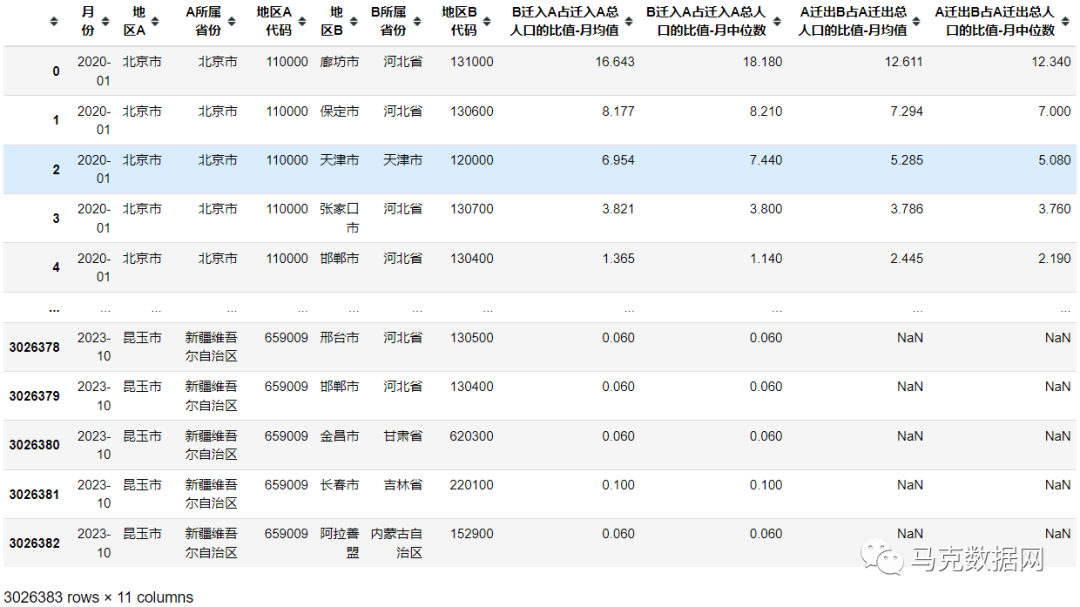Sort by A所属省份 column sort arrows
The height and width of the screenshot is (607, 1080).
(231, 21)
